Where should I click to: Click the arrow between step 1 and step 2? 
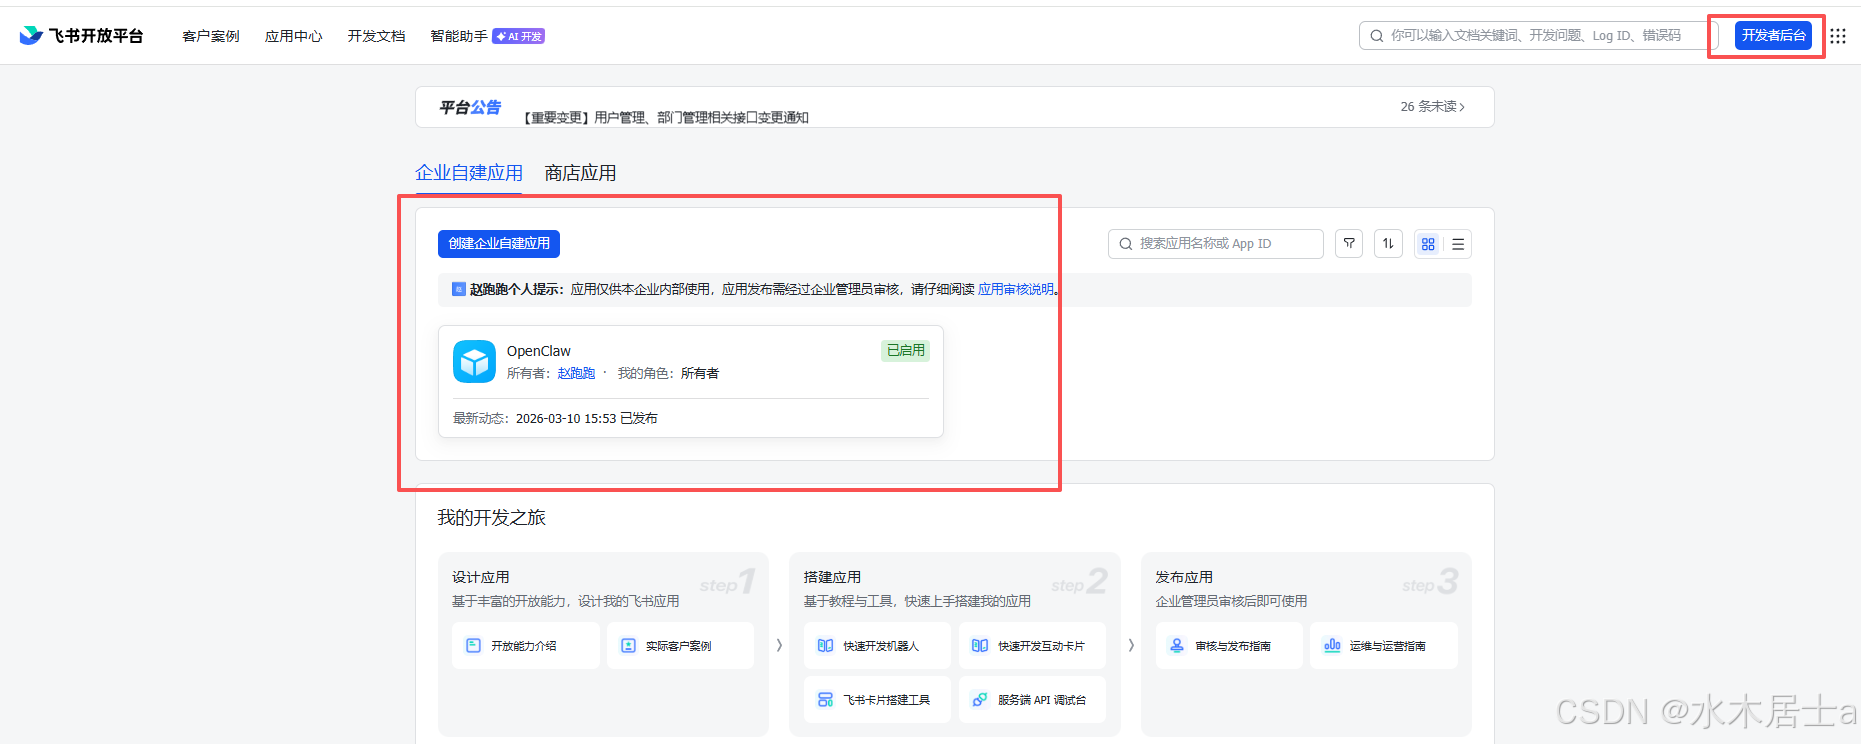coord(779,645)
